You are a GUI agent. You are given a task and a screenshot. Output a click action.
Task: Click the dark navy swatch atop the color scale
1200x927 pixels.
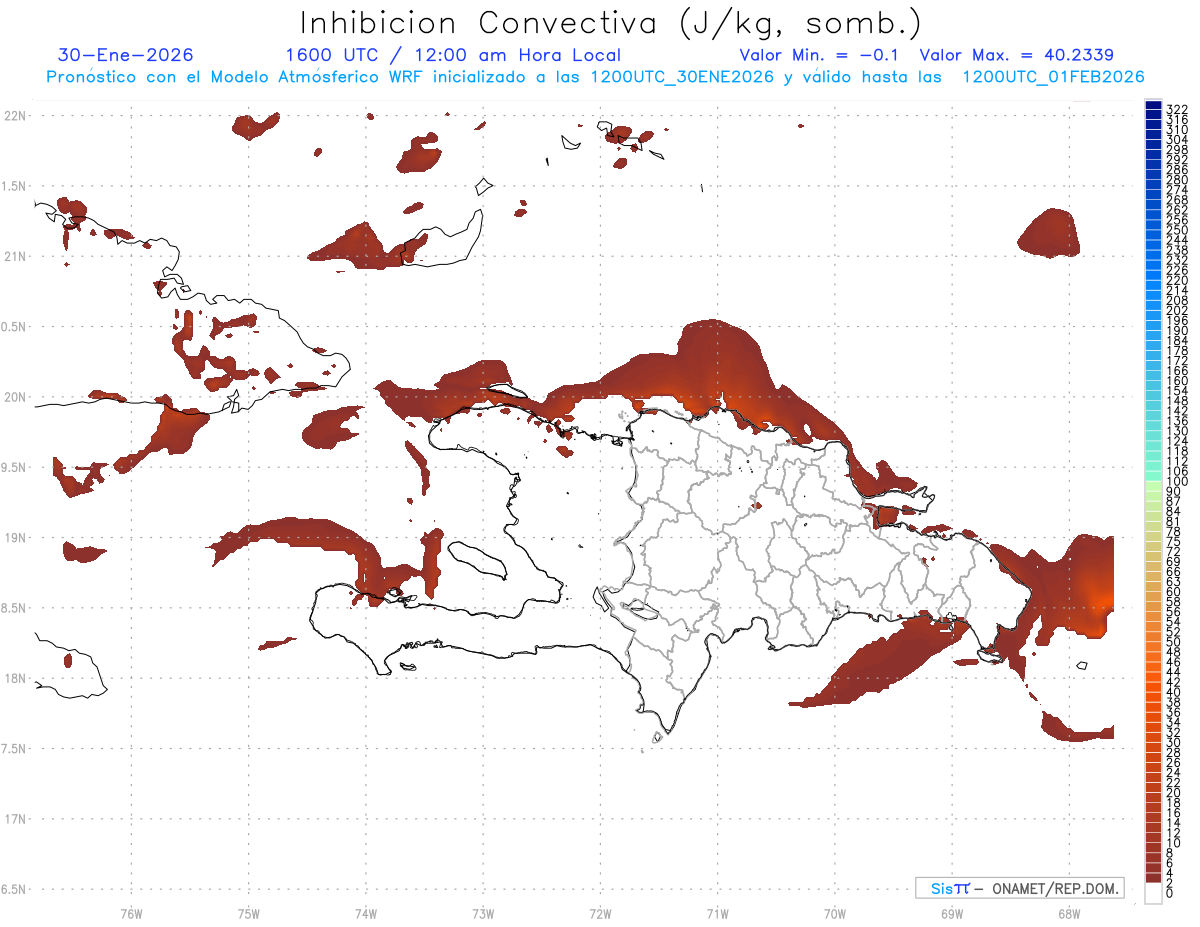(1153, 106)
